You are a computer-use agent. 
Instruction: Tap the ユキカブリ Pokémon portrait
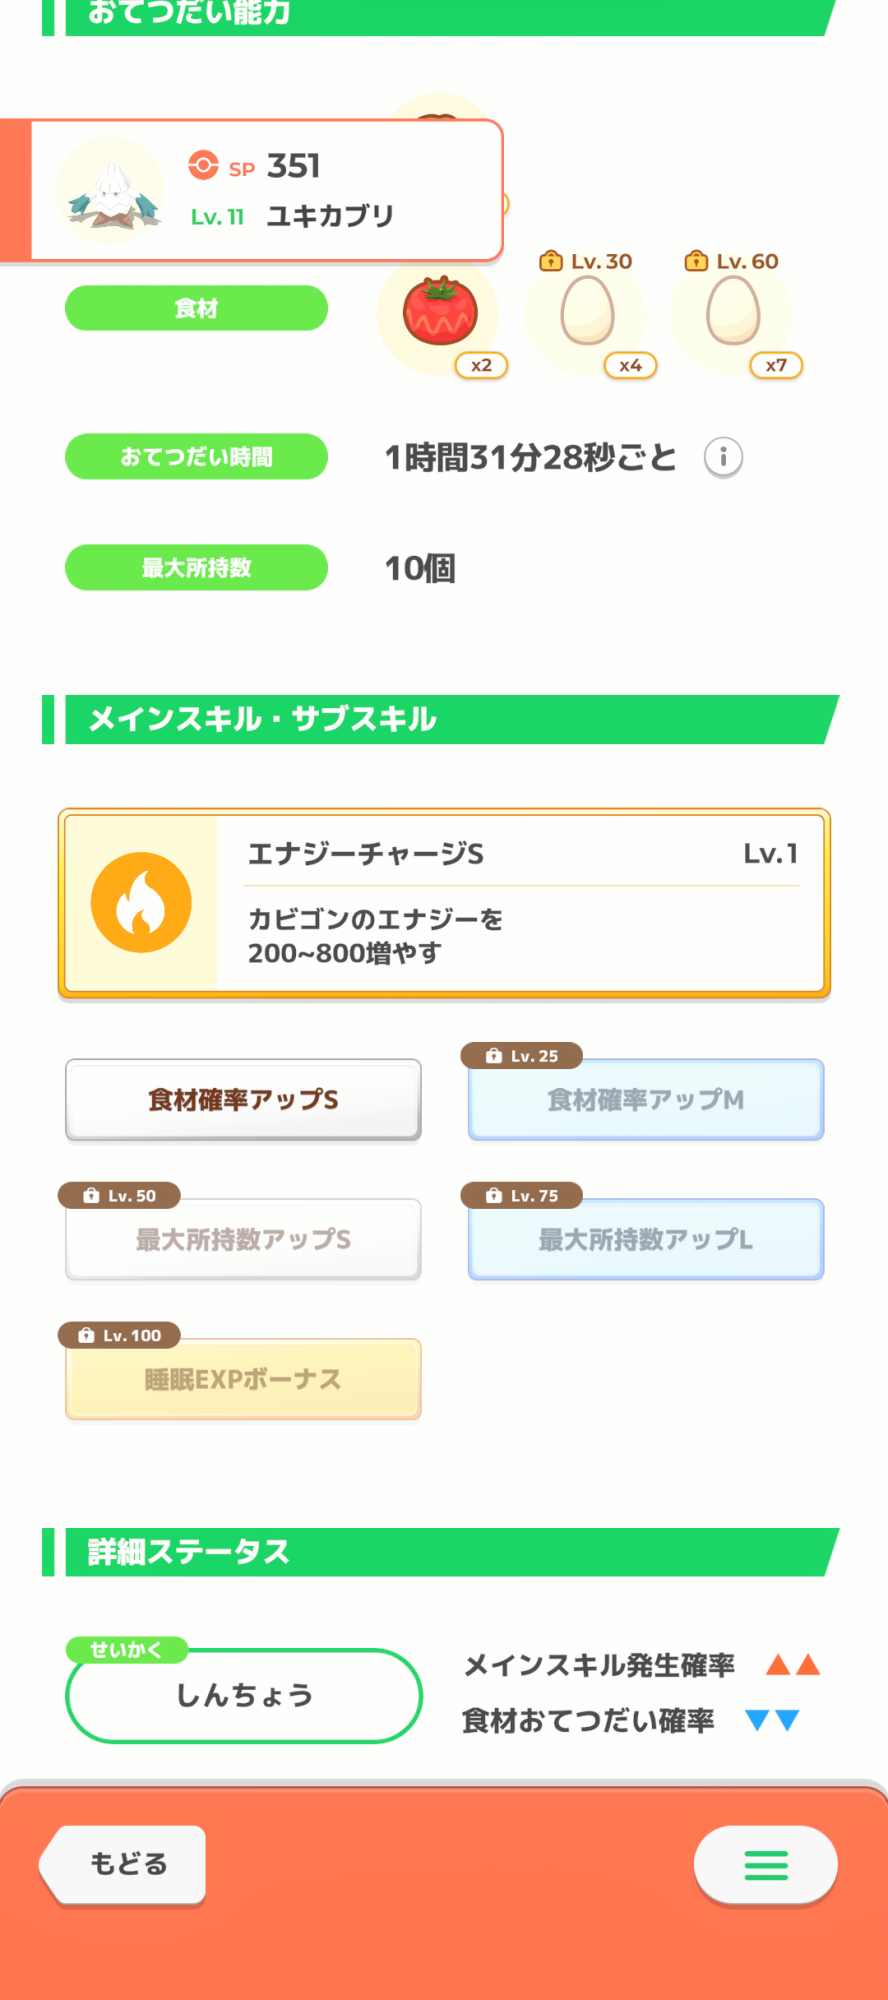click(111, 192)
